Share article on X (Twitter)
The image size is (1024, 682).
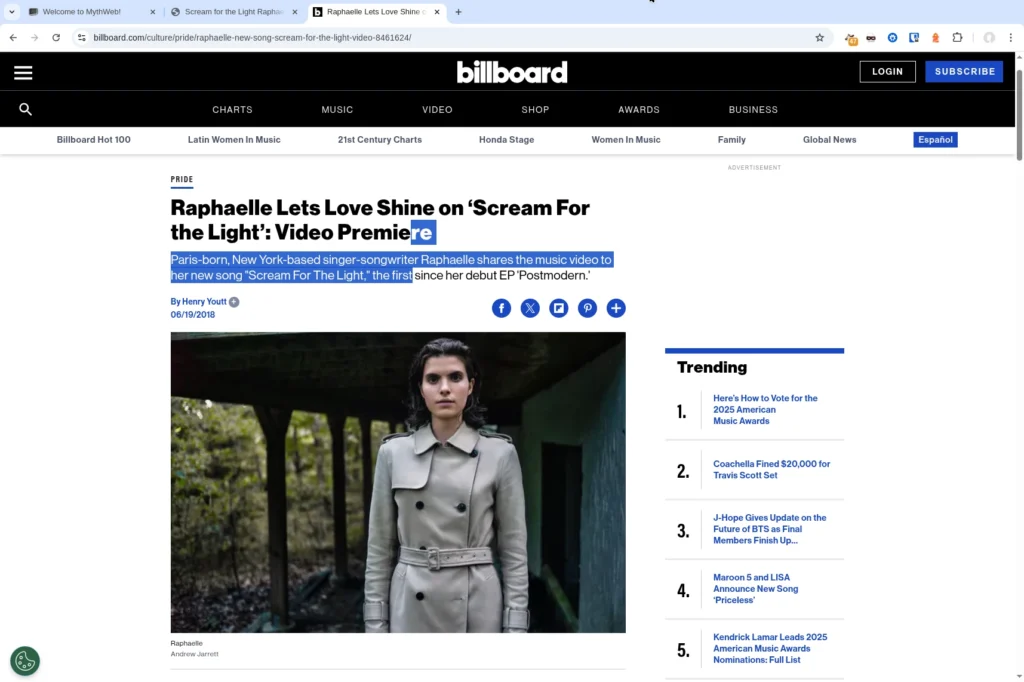tap(530, 308)
